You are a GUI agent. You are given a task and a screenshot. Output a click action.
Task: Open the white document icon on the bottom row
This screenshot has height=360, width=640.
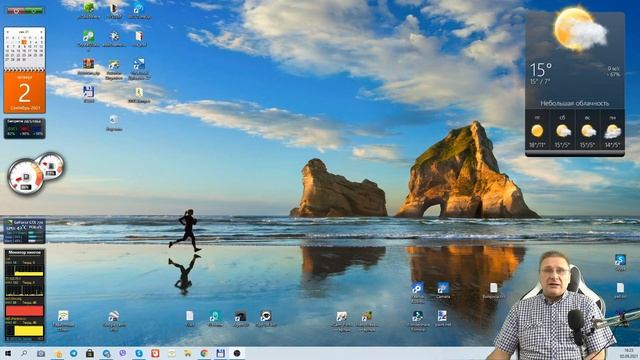190,319
